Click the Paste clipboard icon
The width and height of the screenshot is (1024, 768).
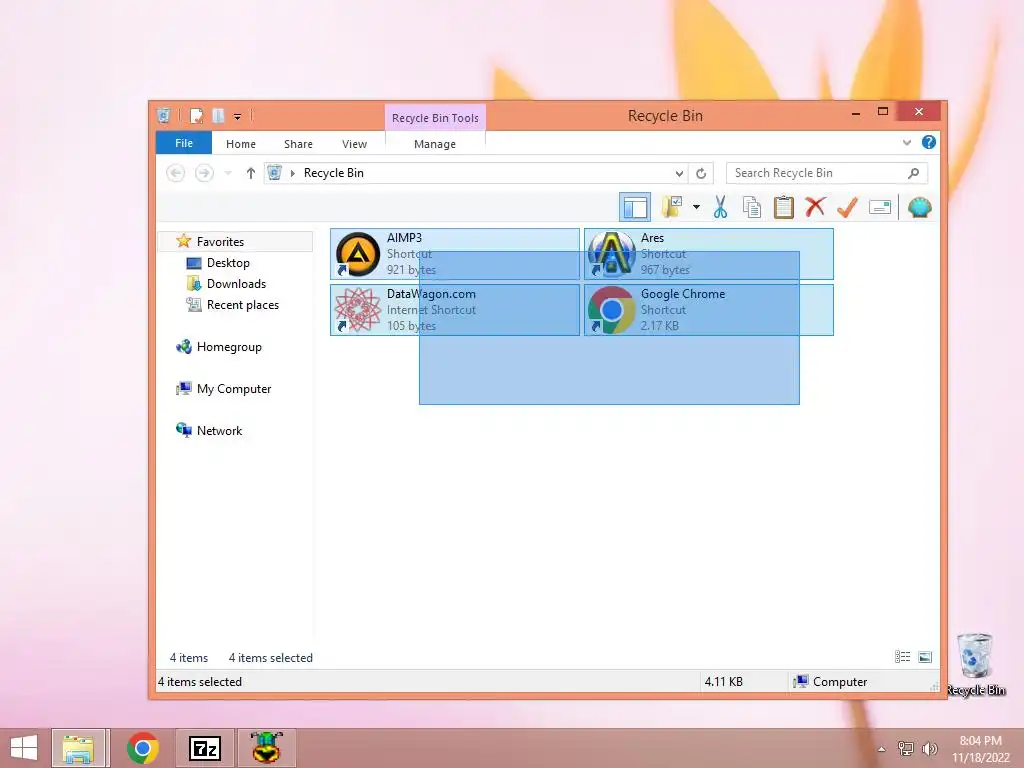[783, 207]
